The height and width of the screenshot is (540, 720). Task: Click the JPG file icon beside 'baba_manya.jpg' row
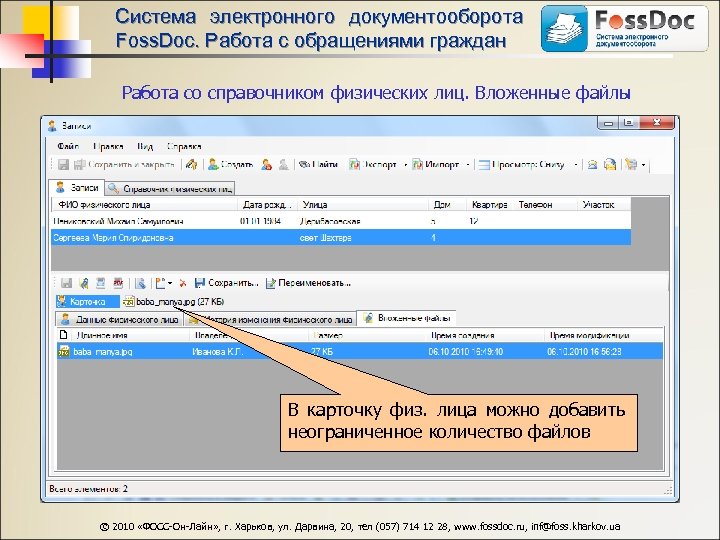[63, 351]
